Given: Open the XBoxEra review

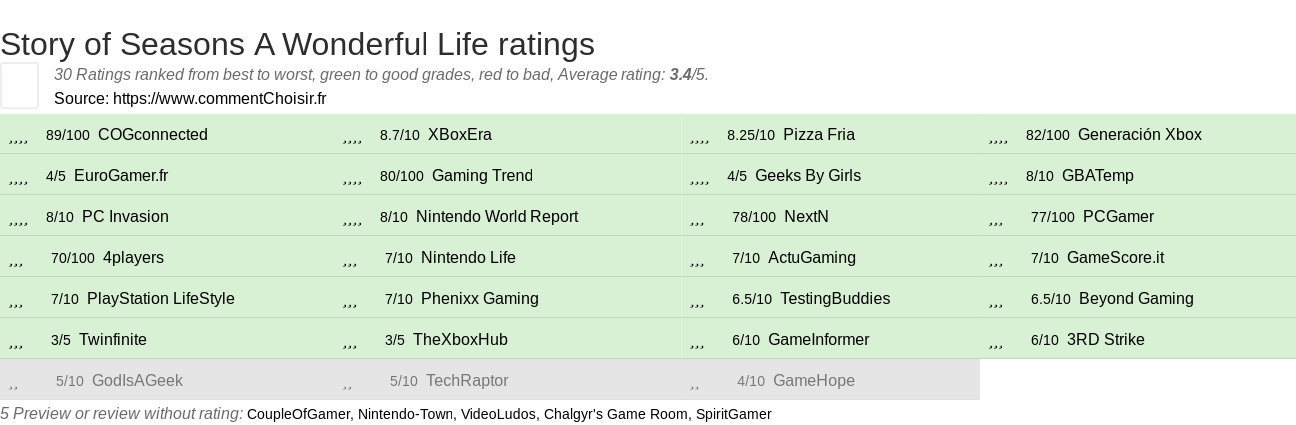Looking at the screenshot, I should [459, 135].
